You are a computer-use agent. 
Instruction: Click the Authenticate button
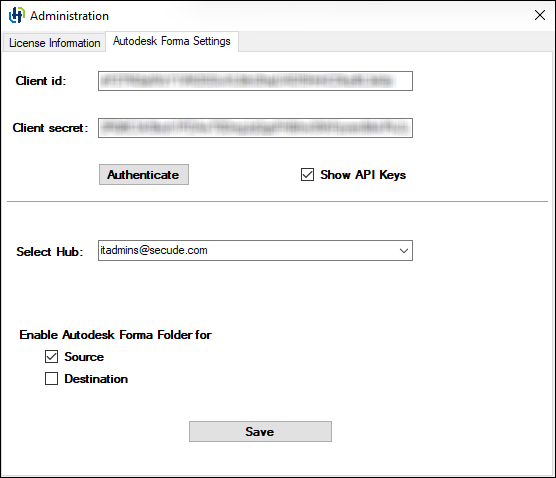tap(144, 174)
